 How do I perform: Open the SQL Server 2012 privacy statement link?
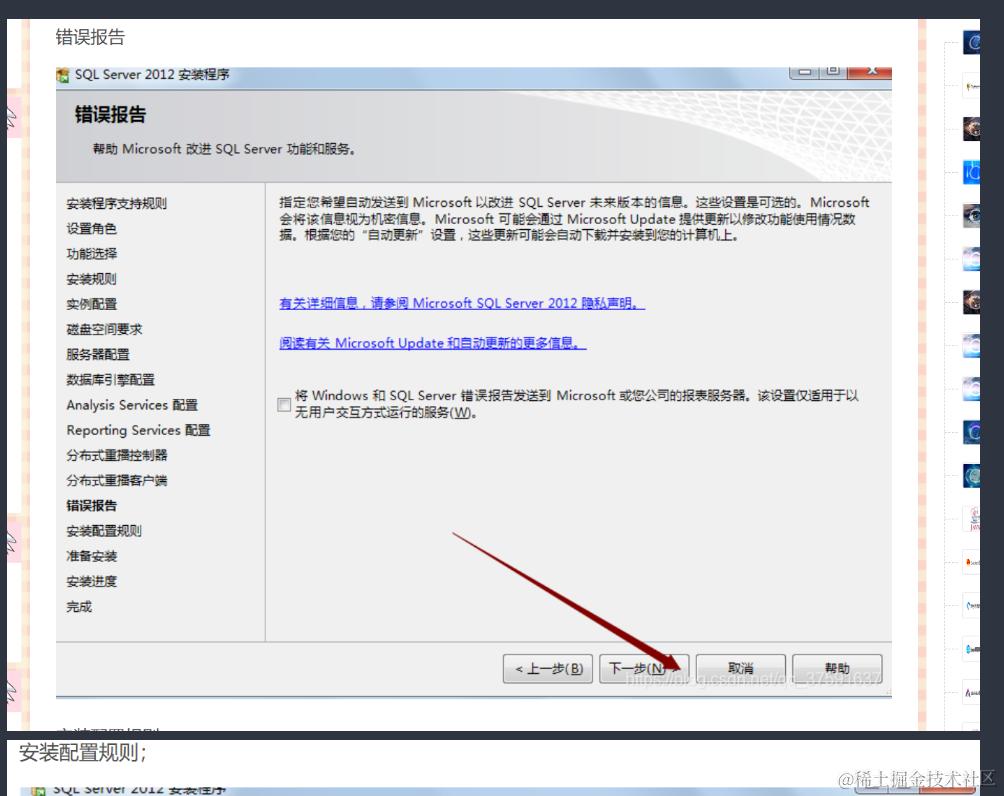[462, 303]
